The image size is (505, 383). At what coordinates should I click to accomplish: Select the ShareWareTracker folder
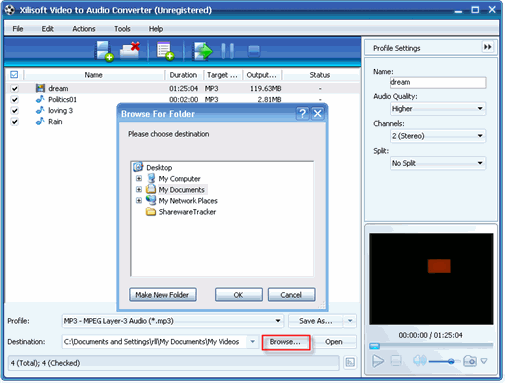pyautogui.click(x=181, y=212)
